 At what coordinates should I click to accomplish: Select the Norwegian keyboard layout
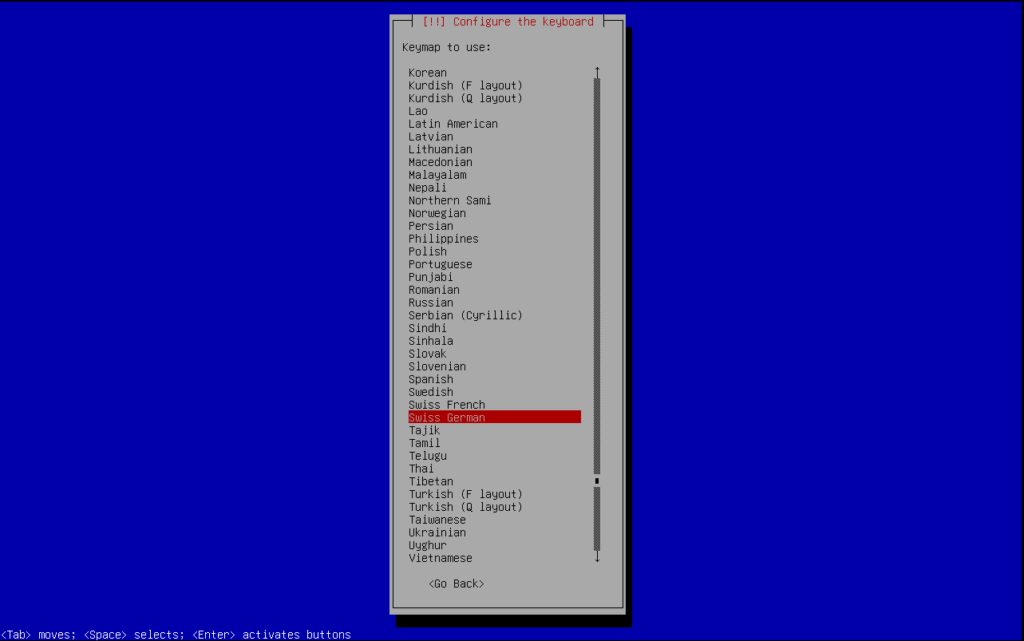coord(436,212)
